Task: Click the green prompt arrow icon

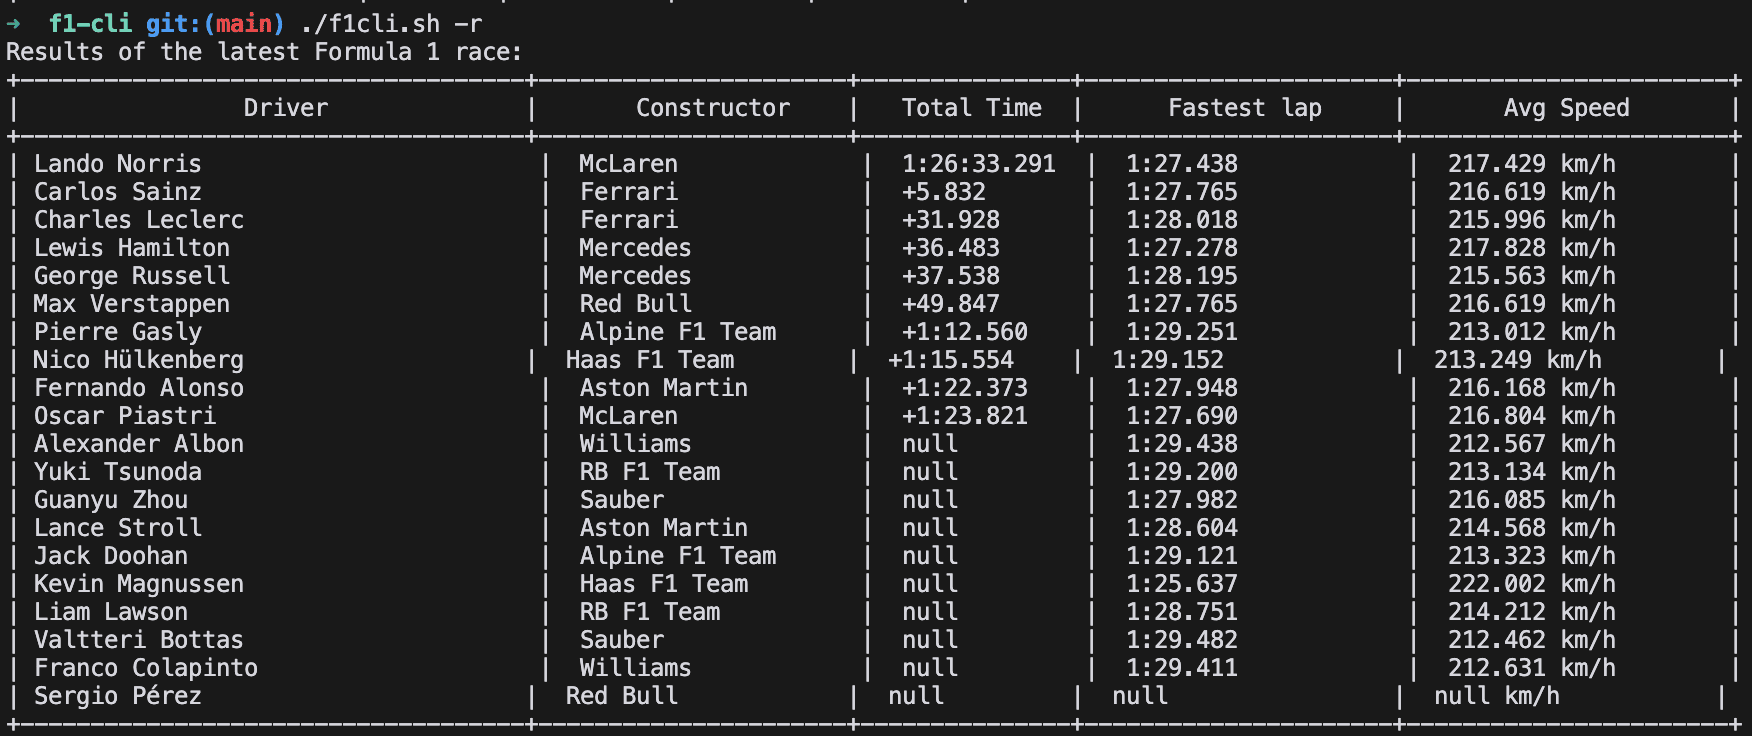Action: 14,23
